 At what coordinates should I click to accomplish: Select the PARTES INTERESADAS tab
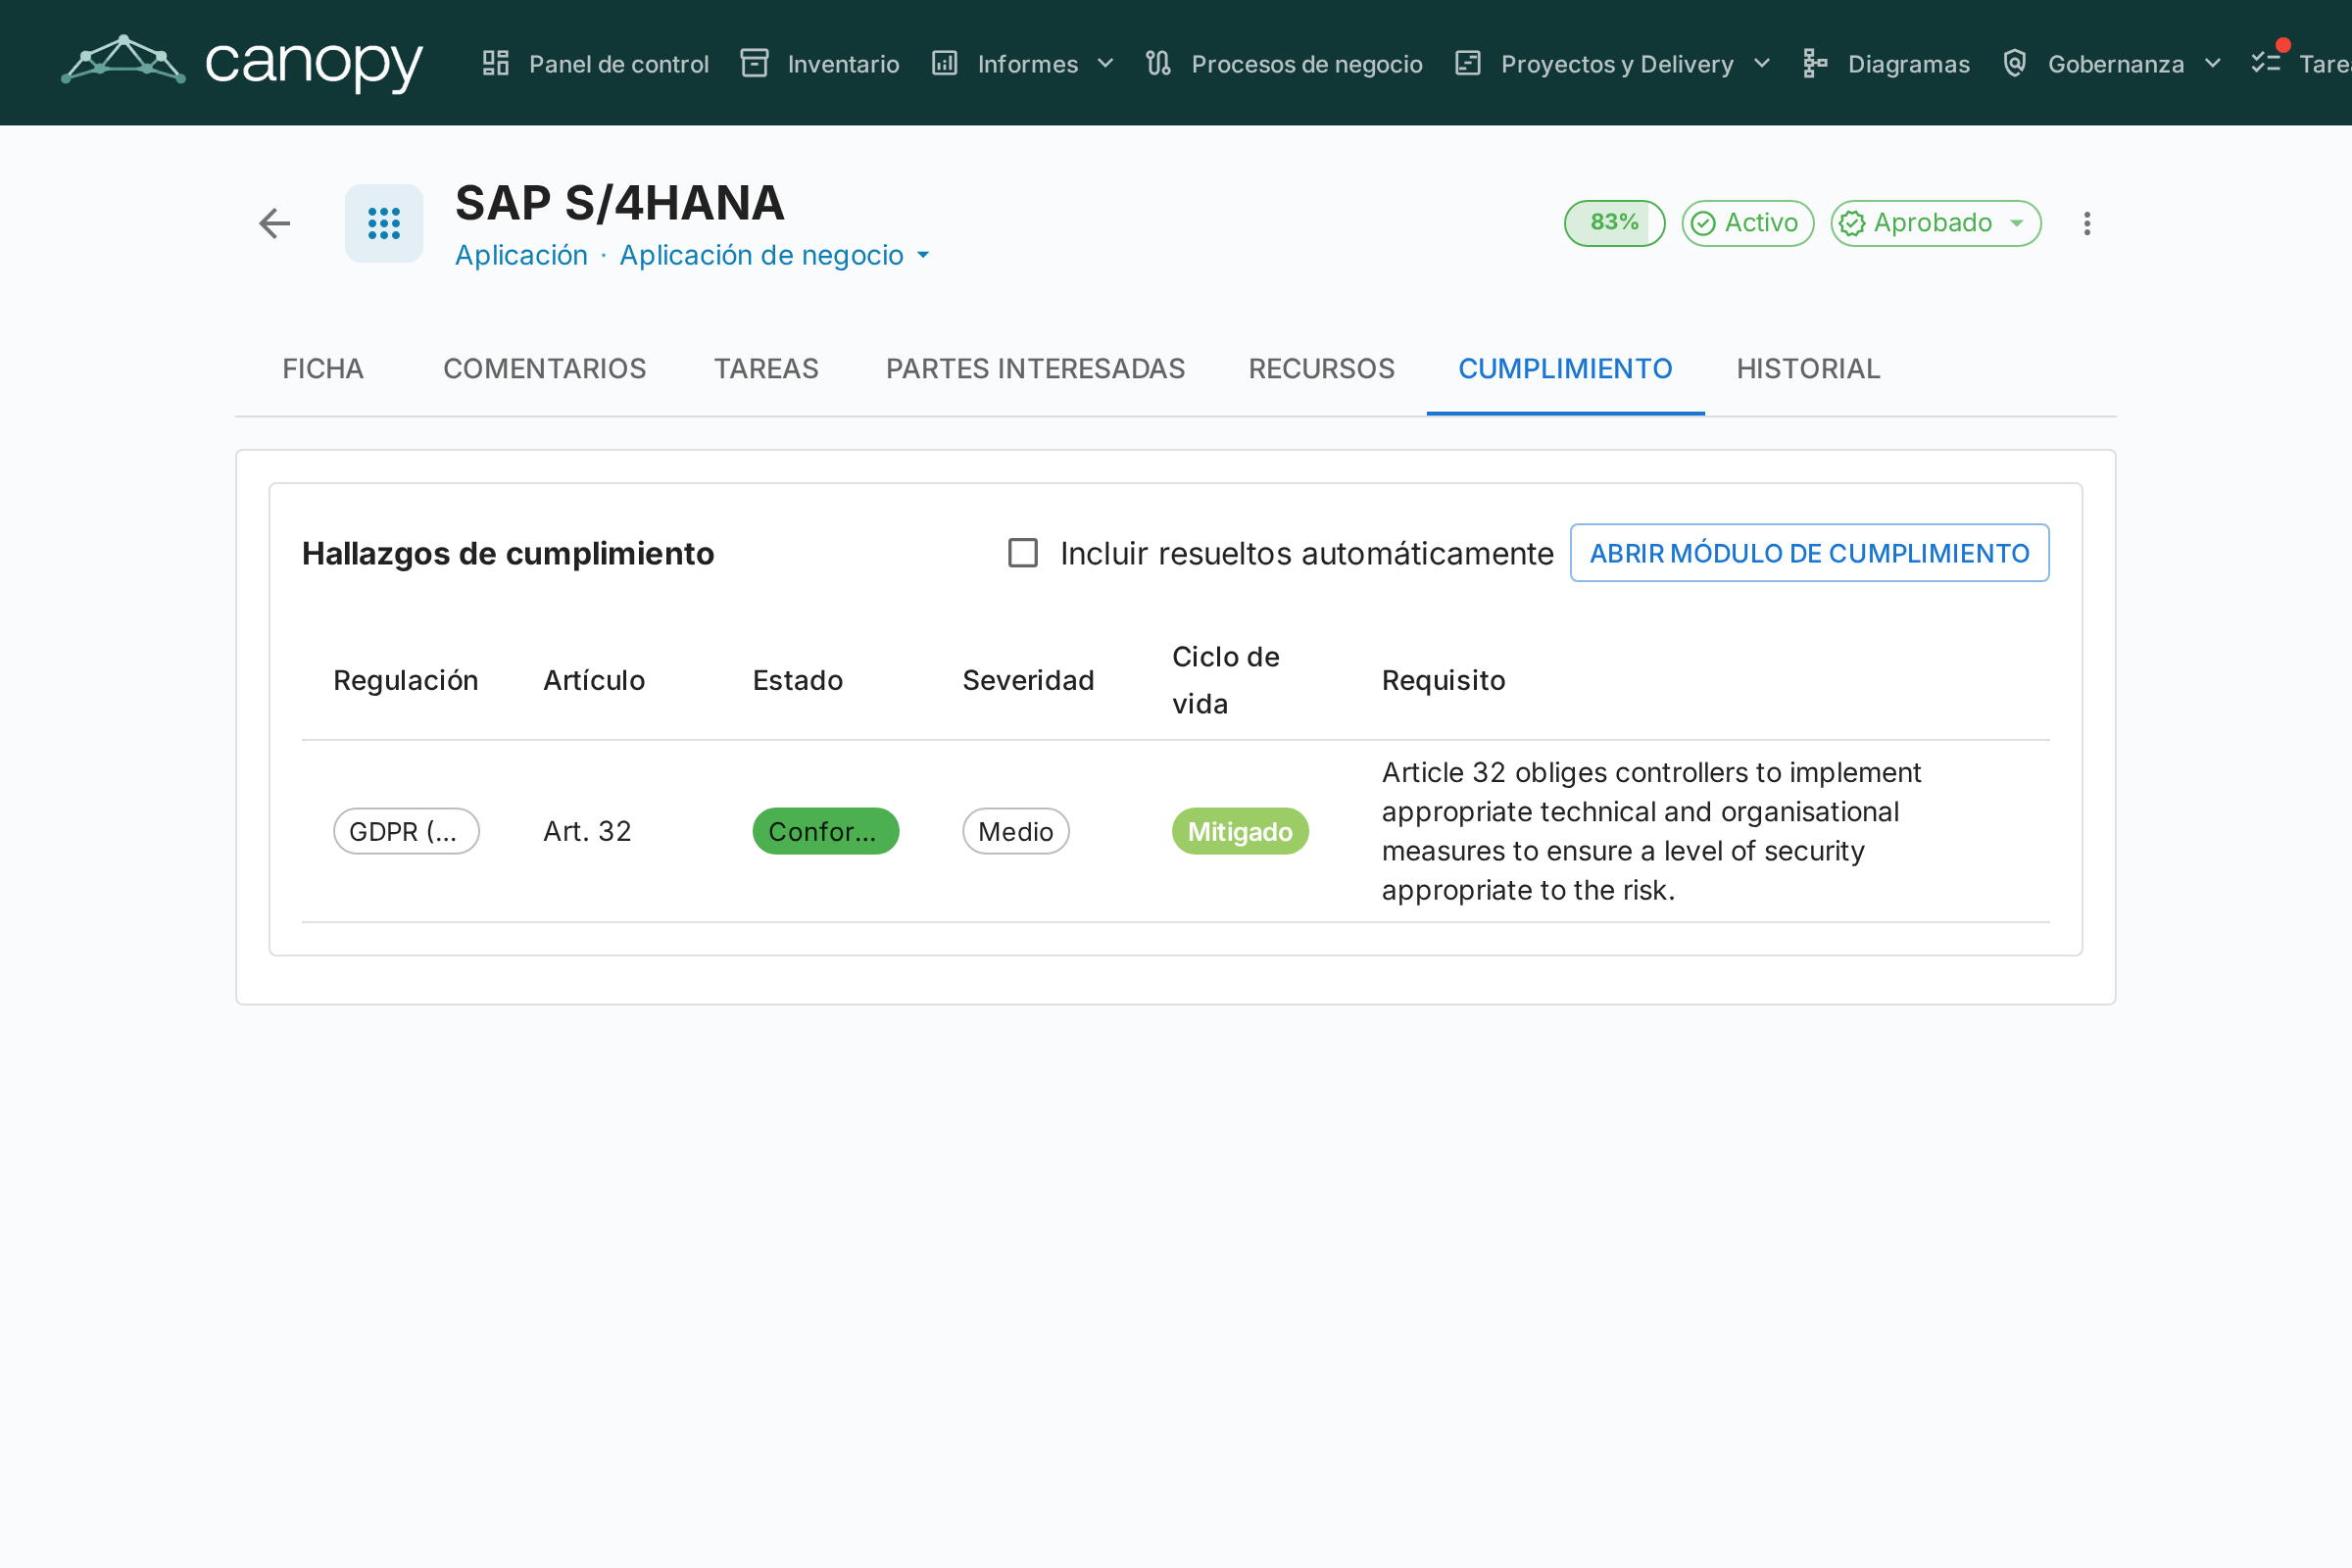(1035, 369)
